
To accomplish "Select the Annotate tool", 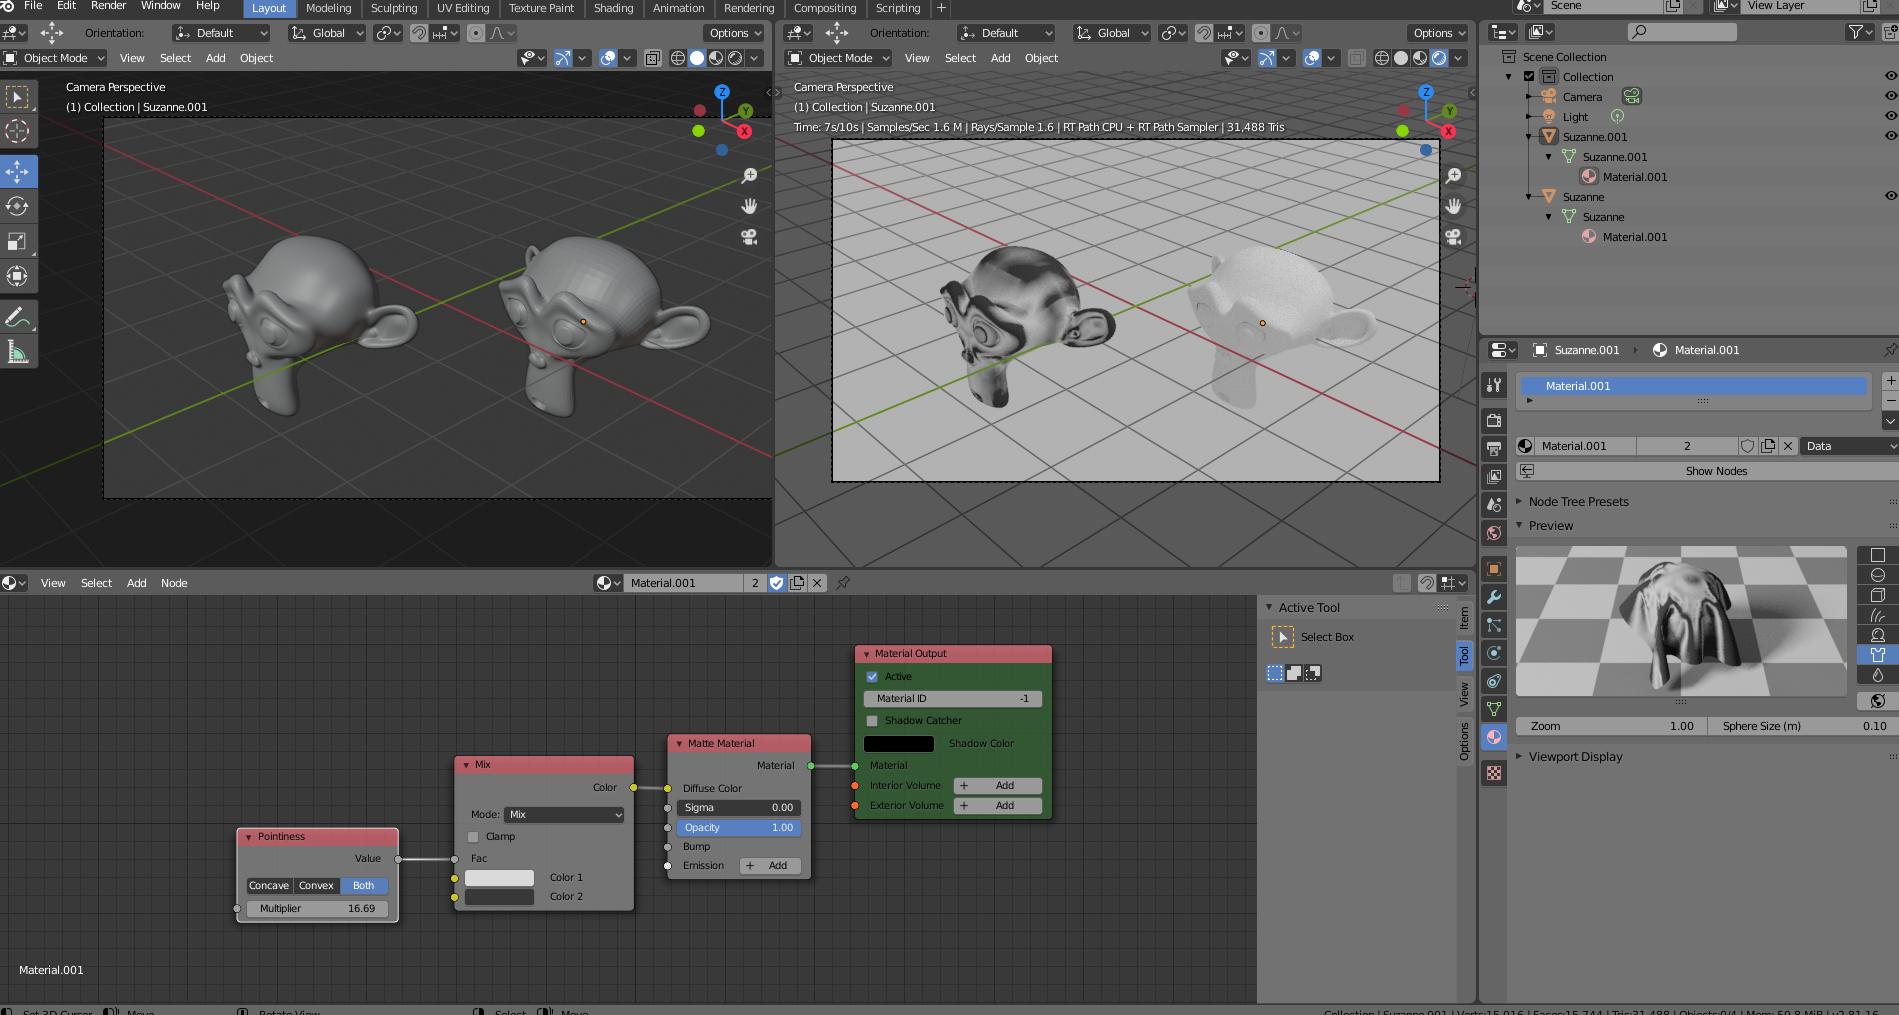I will tap(18, 315).
